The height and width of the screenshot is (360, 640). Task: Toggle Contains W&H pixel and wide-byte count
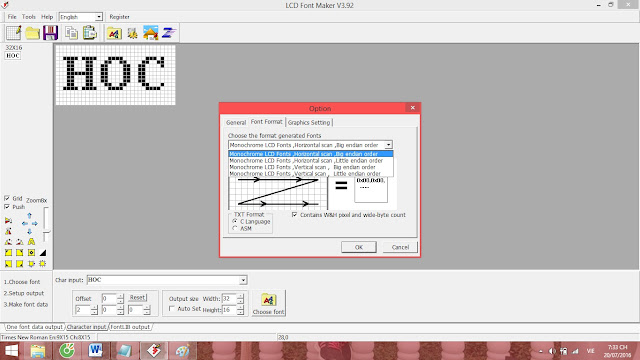click(x=294, y=215)
